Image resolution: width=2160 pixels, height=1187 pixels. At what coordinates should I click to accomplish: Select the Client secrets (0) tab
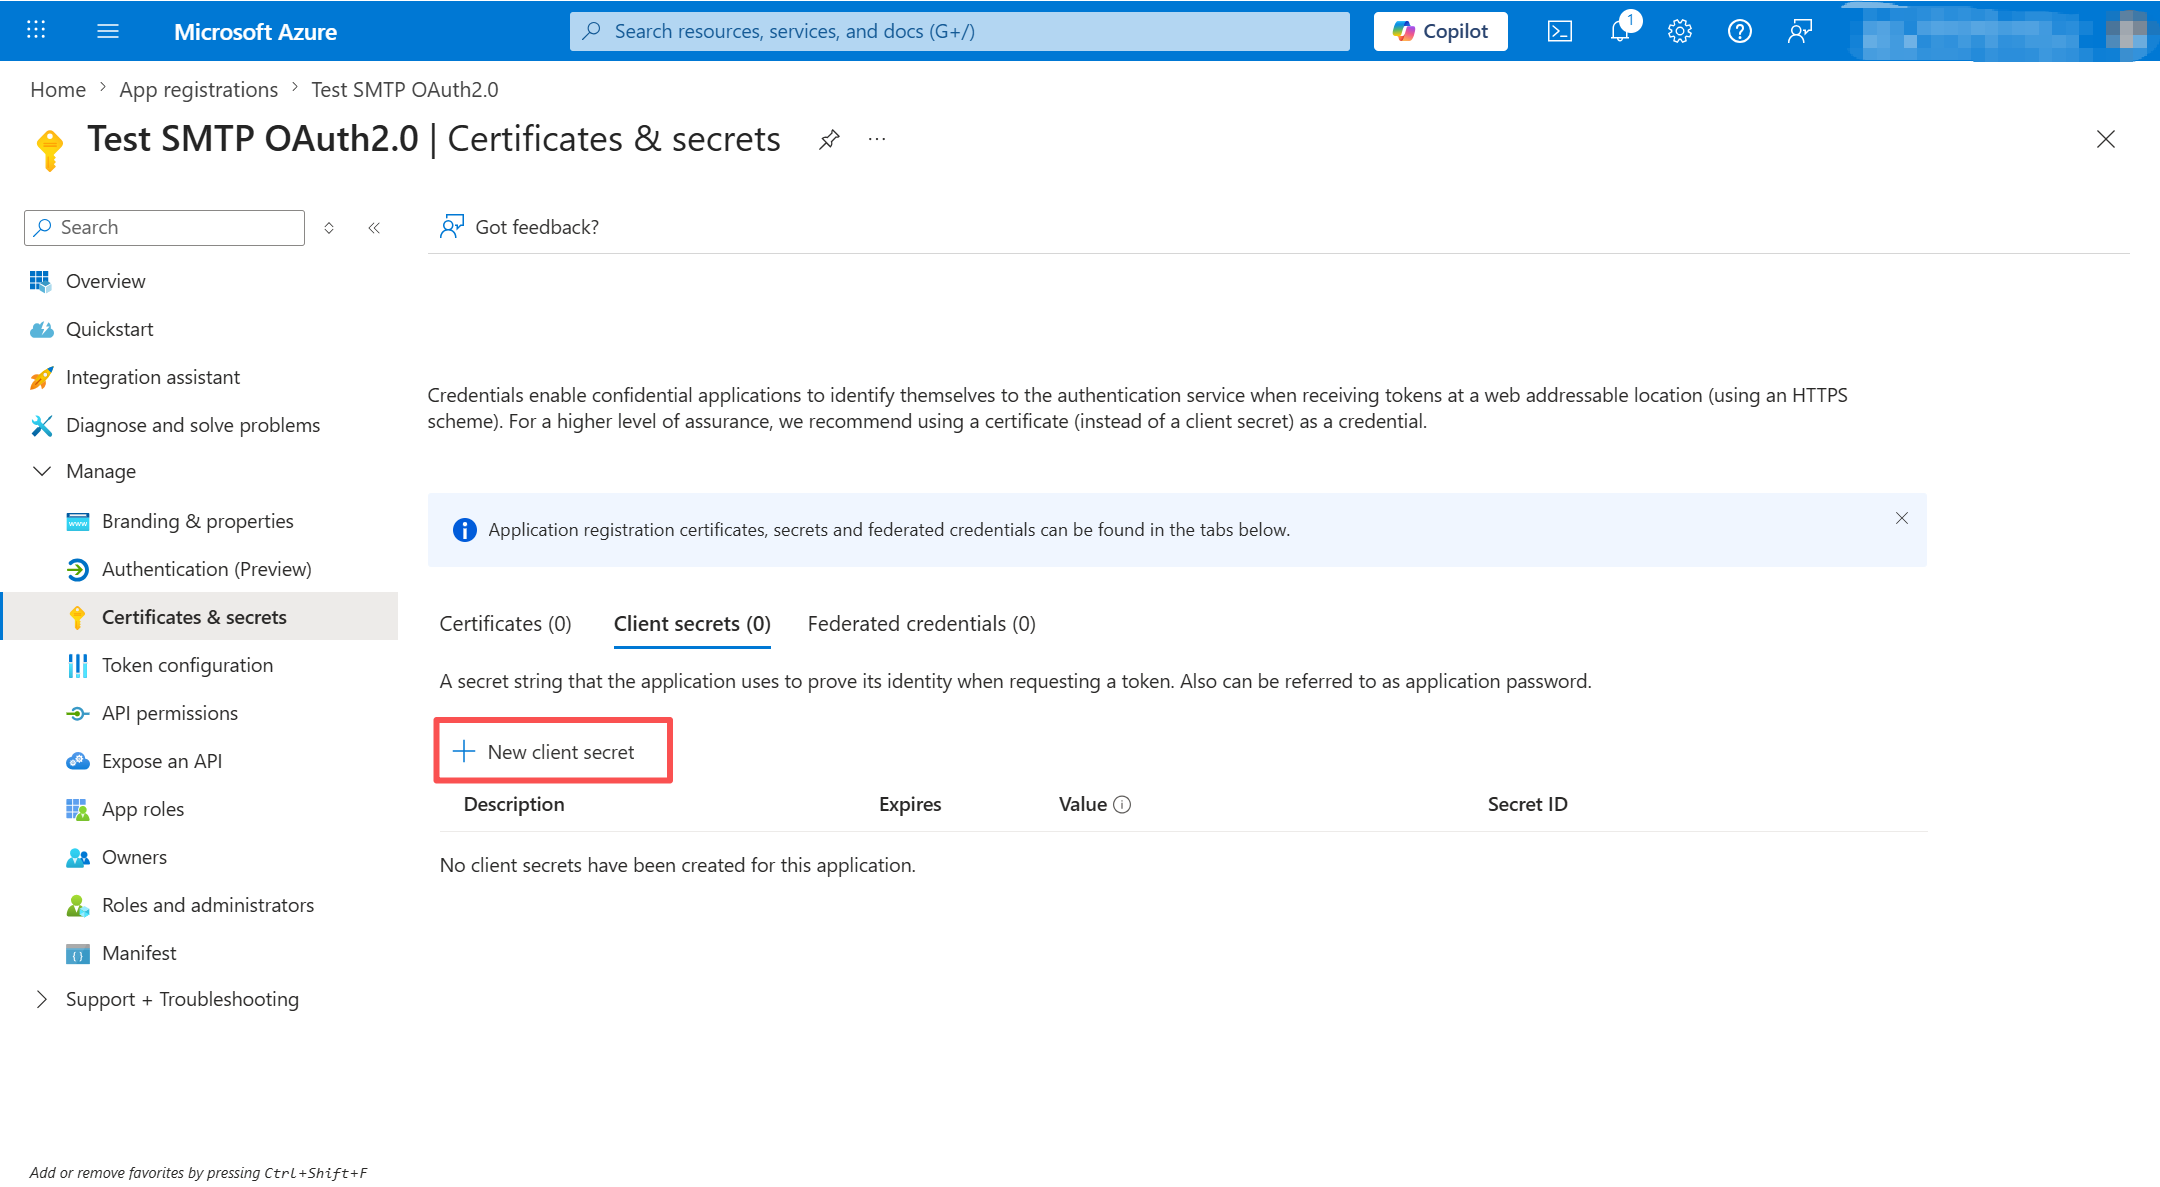(692, 624)
